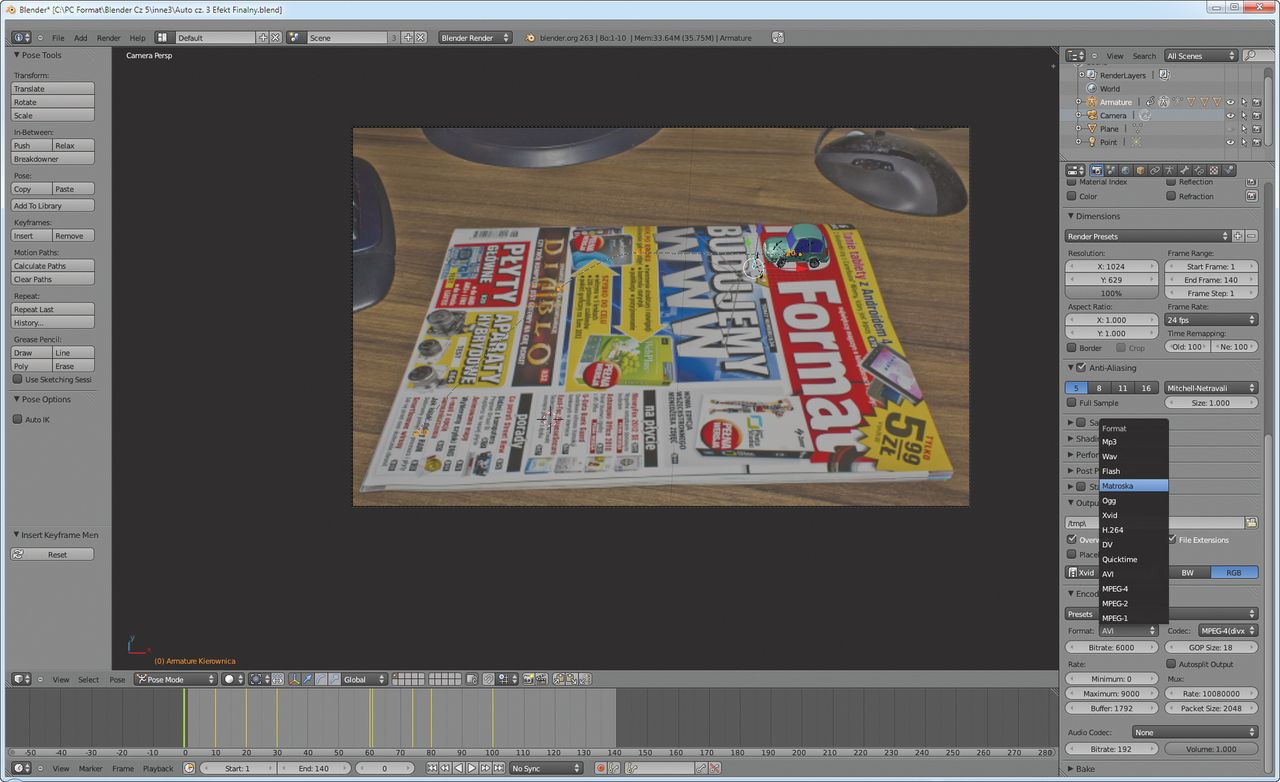Click the Breakdowner button
Viewport: 1280px width, 782px height.
click(x=53, y=159)
